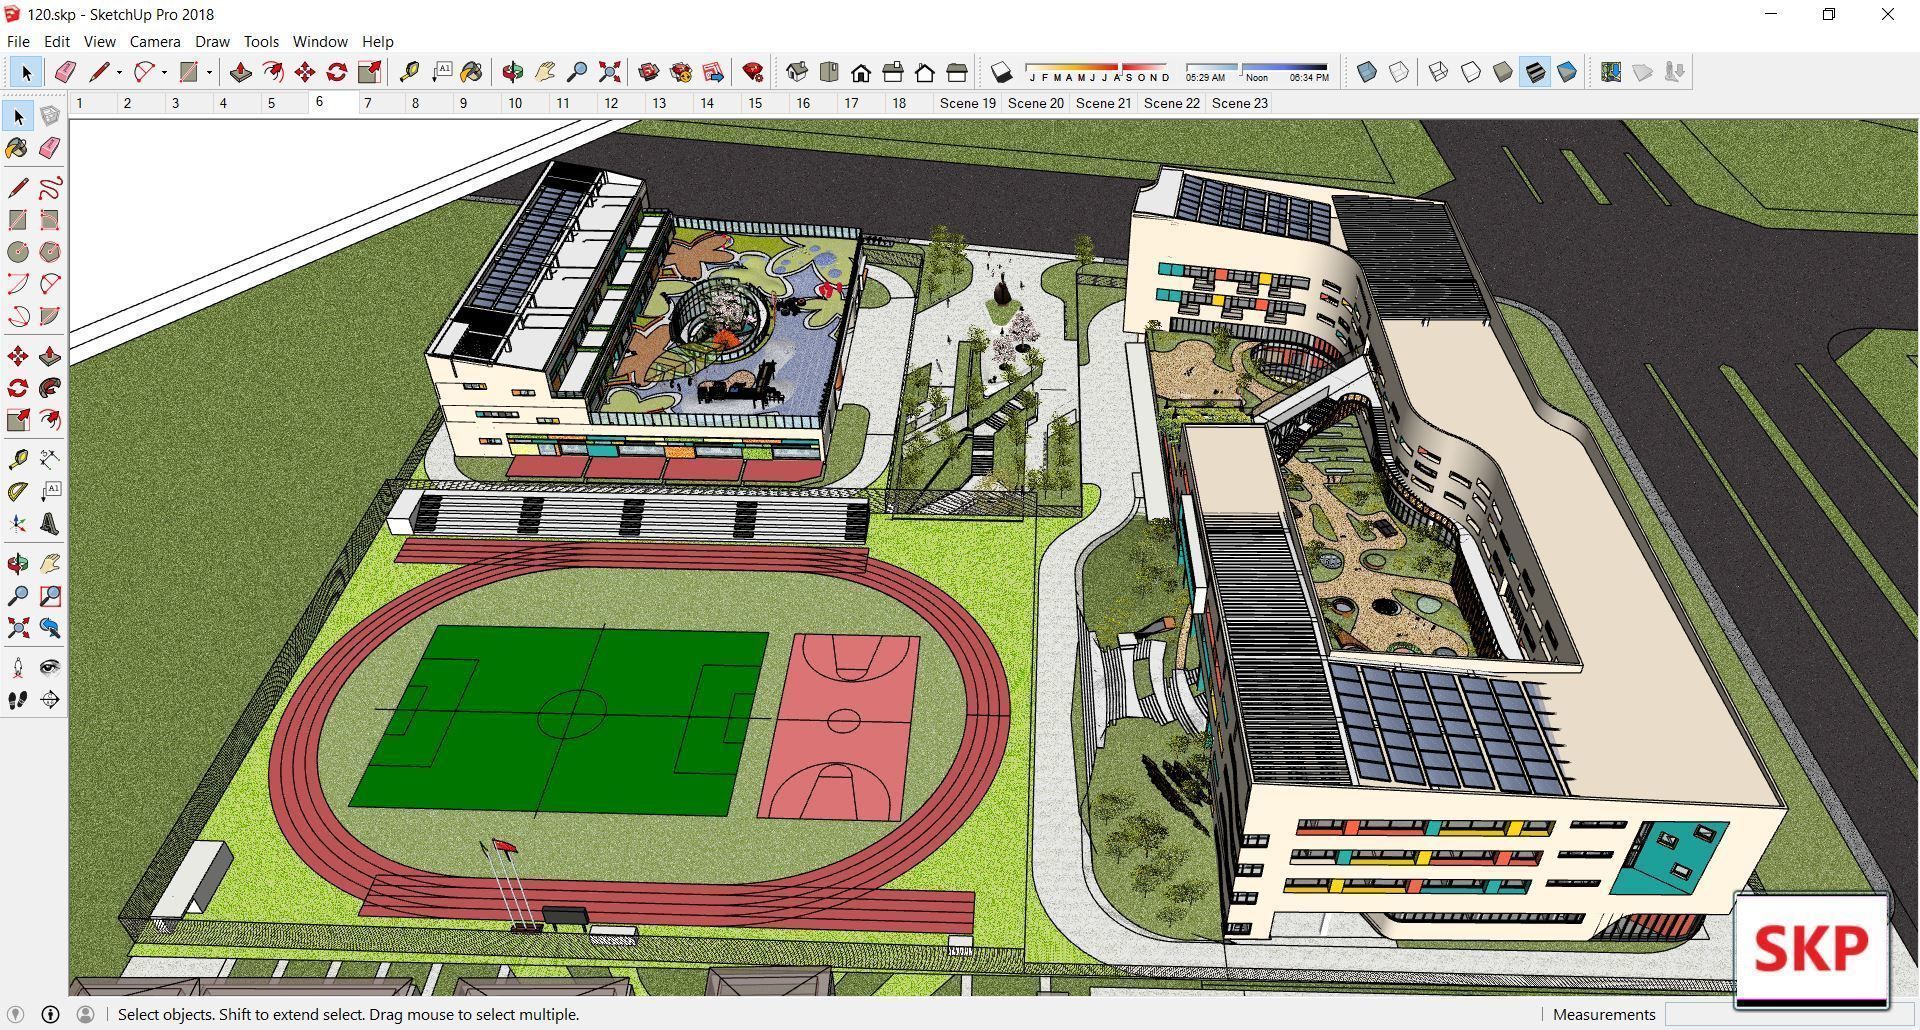Pick the 3D Text tool
This screenshot has height=1030, width=1920.
click(49, 524)
